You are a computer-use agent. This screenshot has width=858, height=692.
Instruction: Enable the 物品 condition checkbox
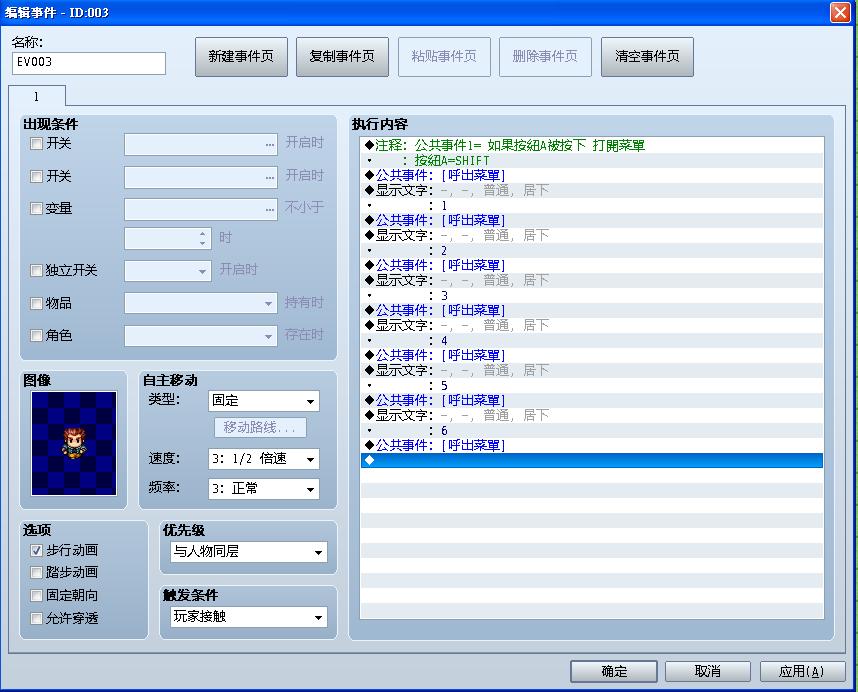36,303
